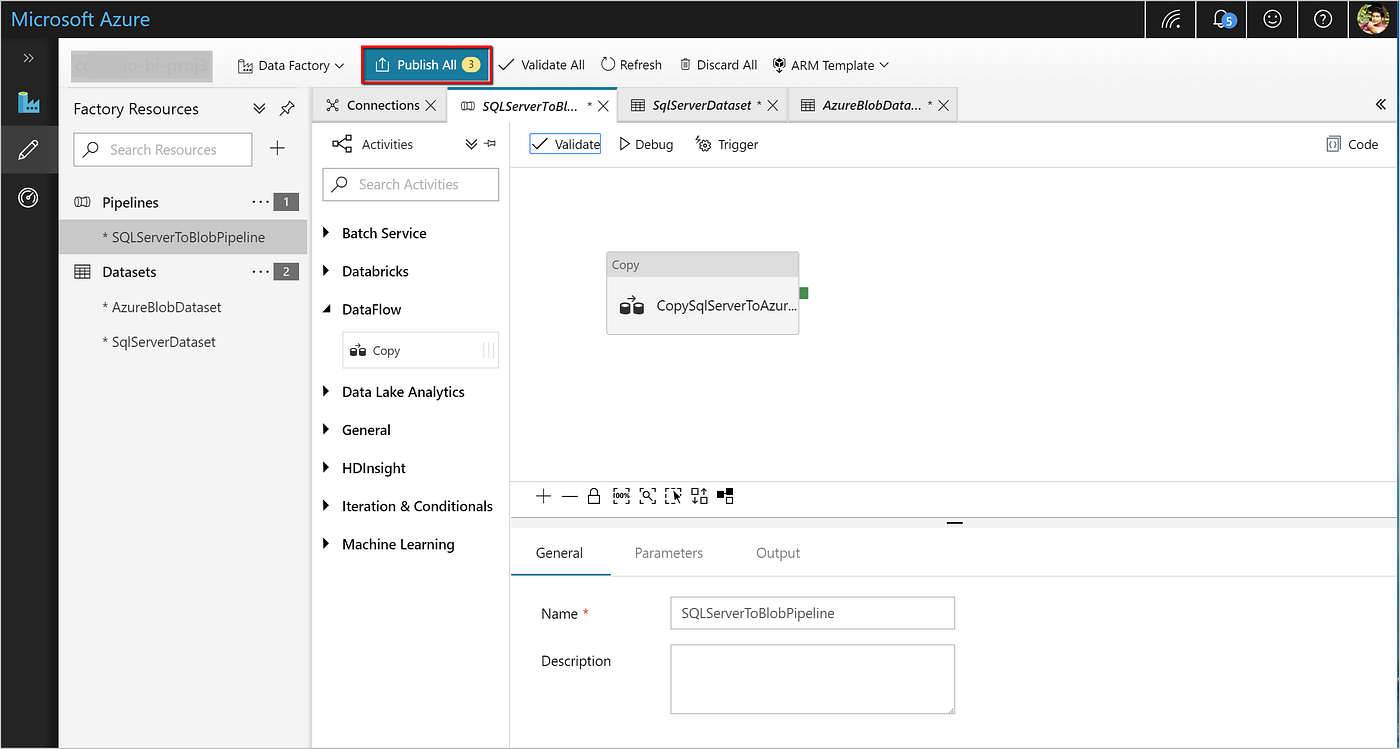The height and width of the screenshot is (749, 1400).
Task: Open Azure help via question mark icon
Action: click(1322, 19)
